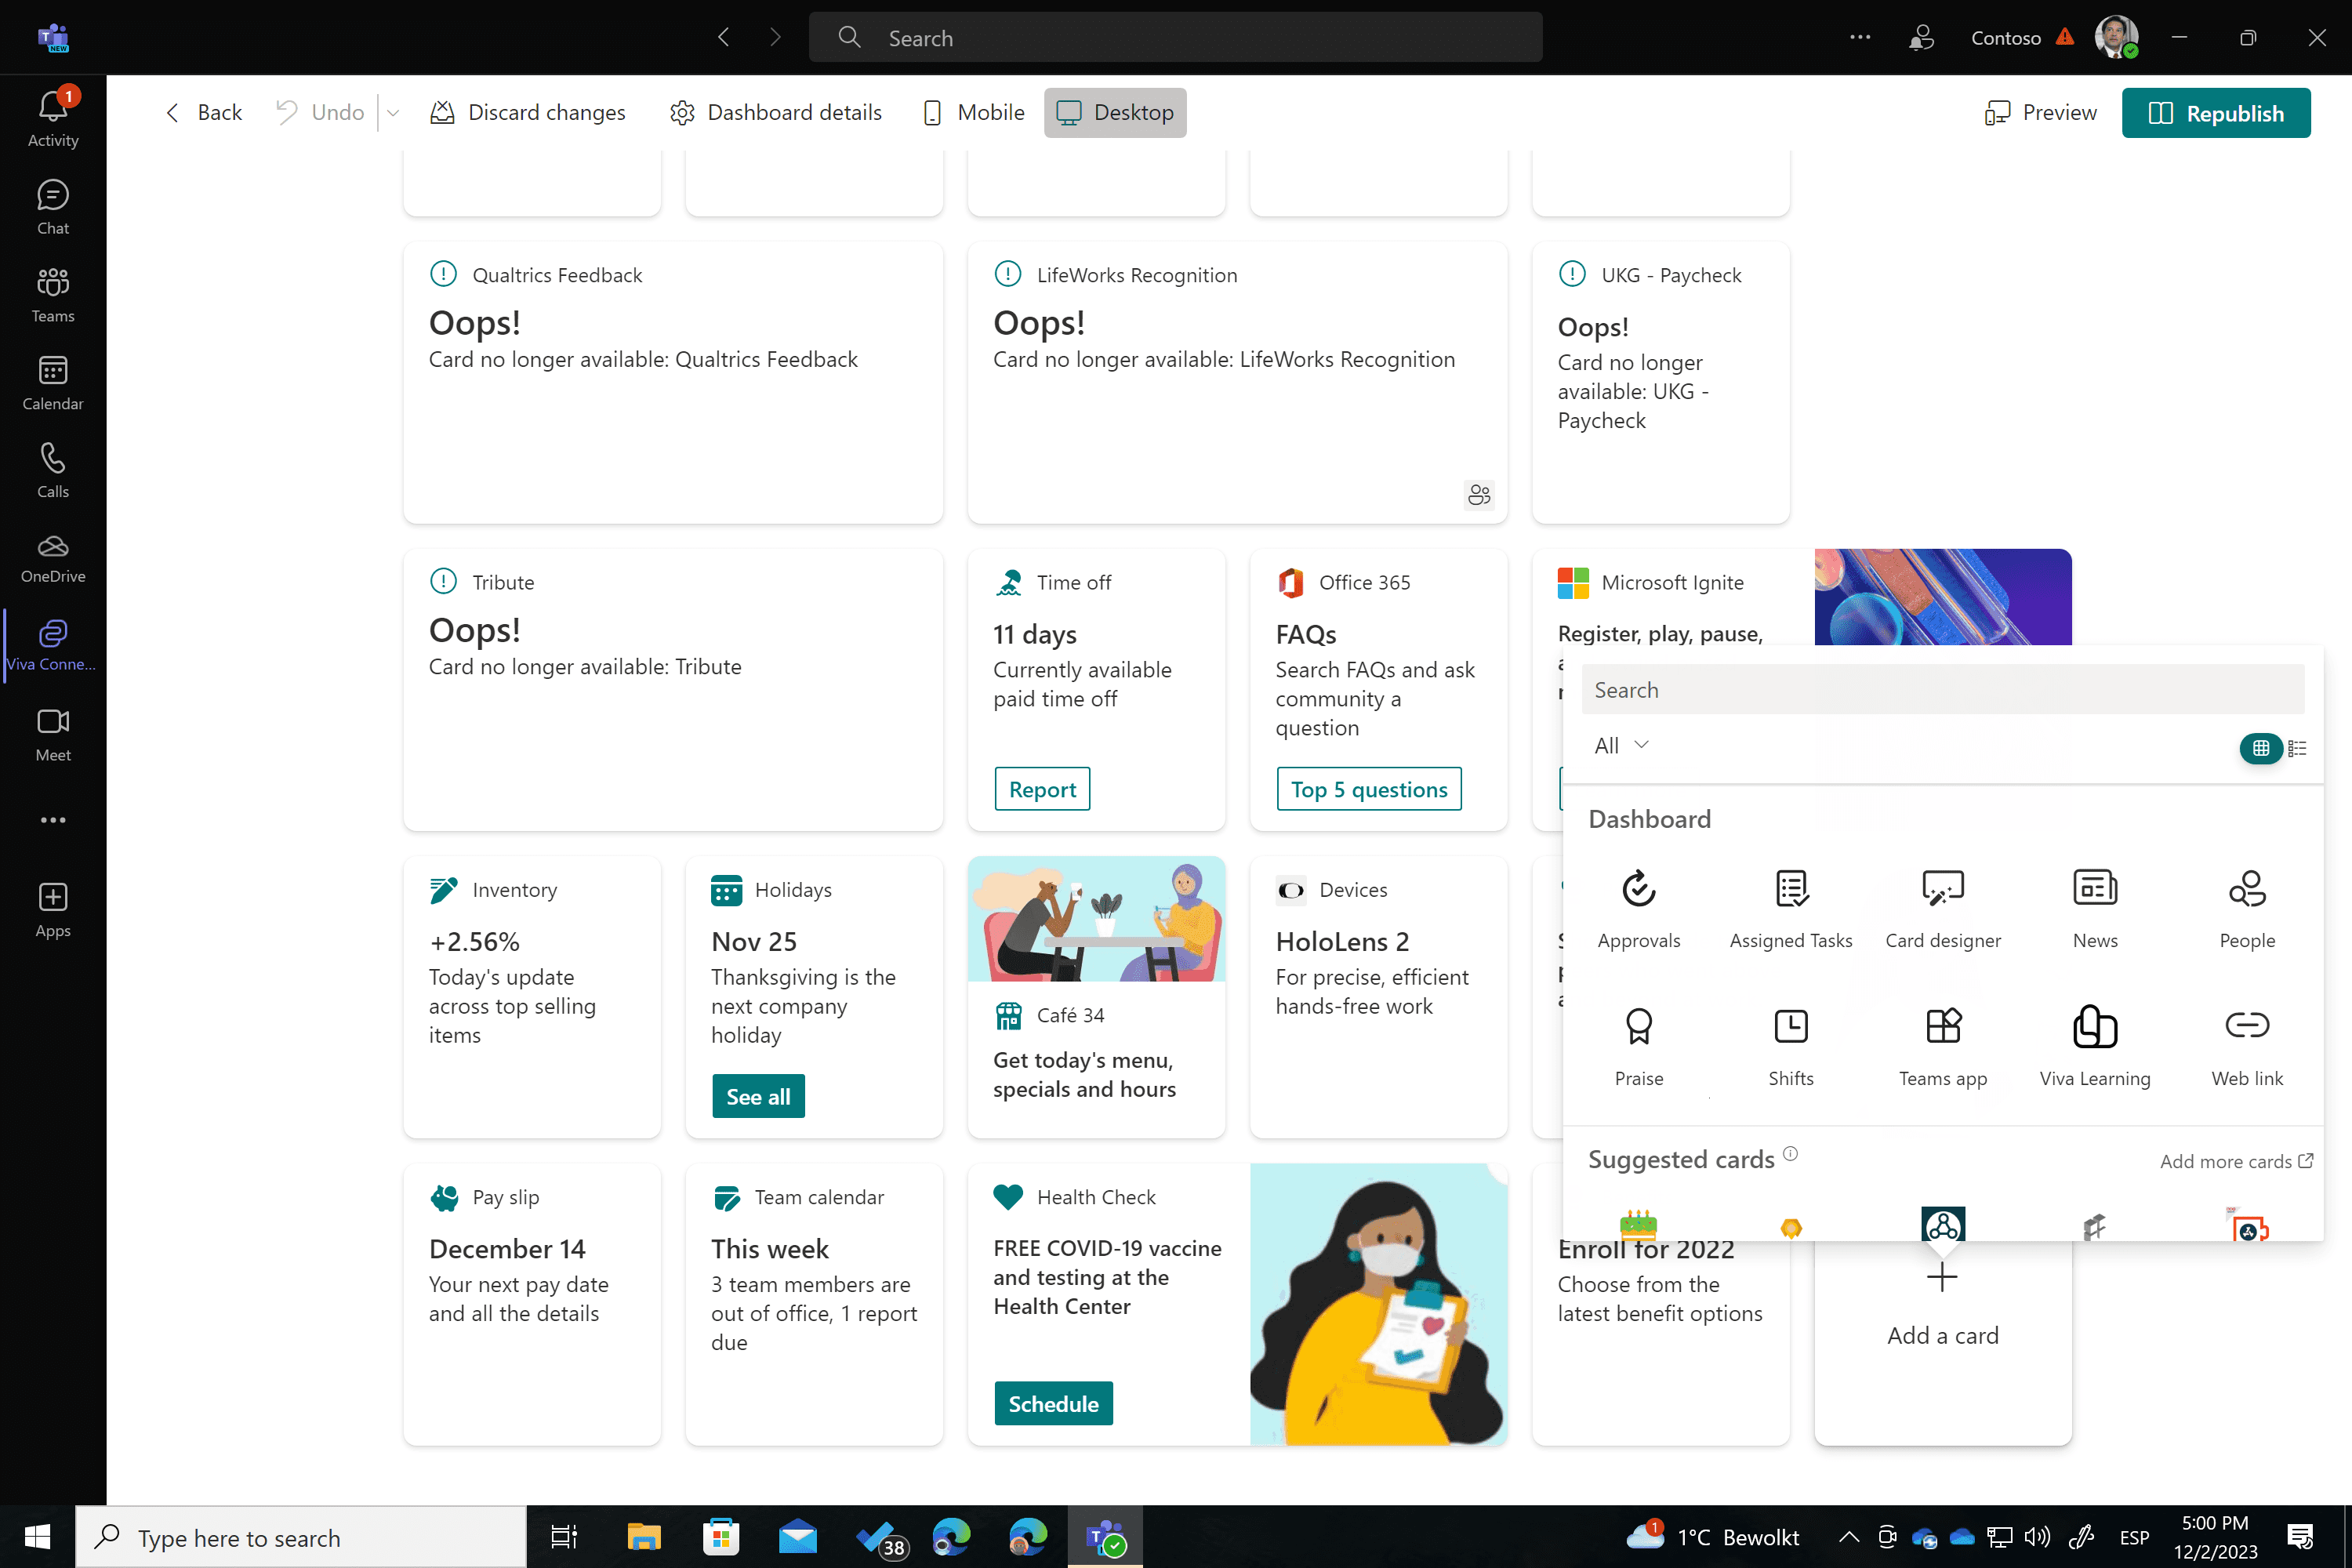
Task: Click Preview dashboard
Action: click(2040, 112)
